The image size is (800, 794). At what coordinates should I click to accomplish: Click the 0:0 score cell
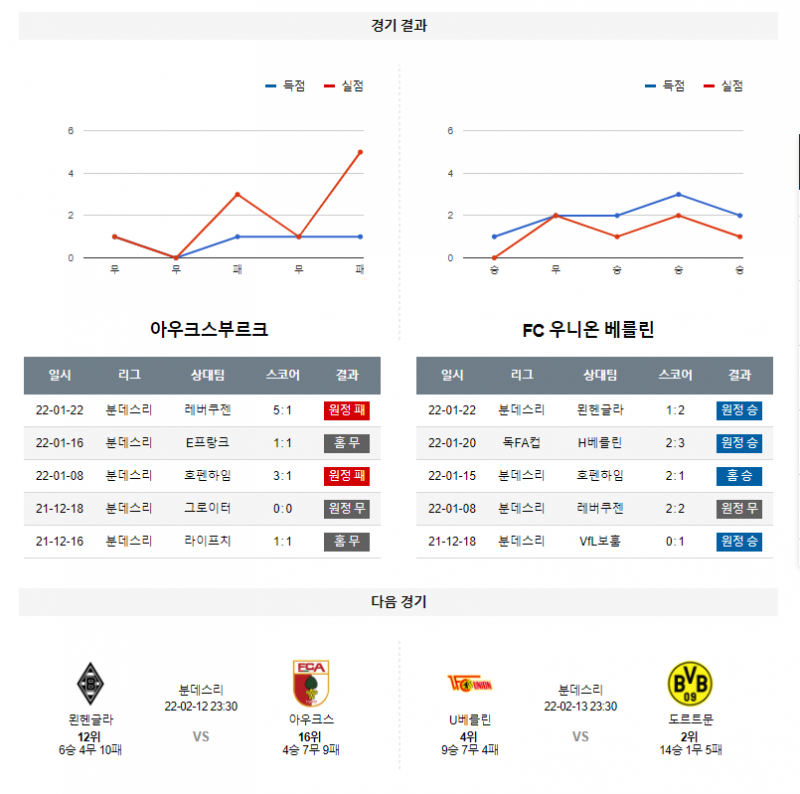coord(283,509)
